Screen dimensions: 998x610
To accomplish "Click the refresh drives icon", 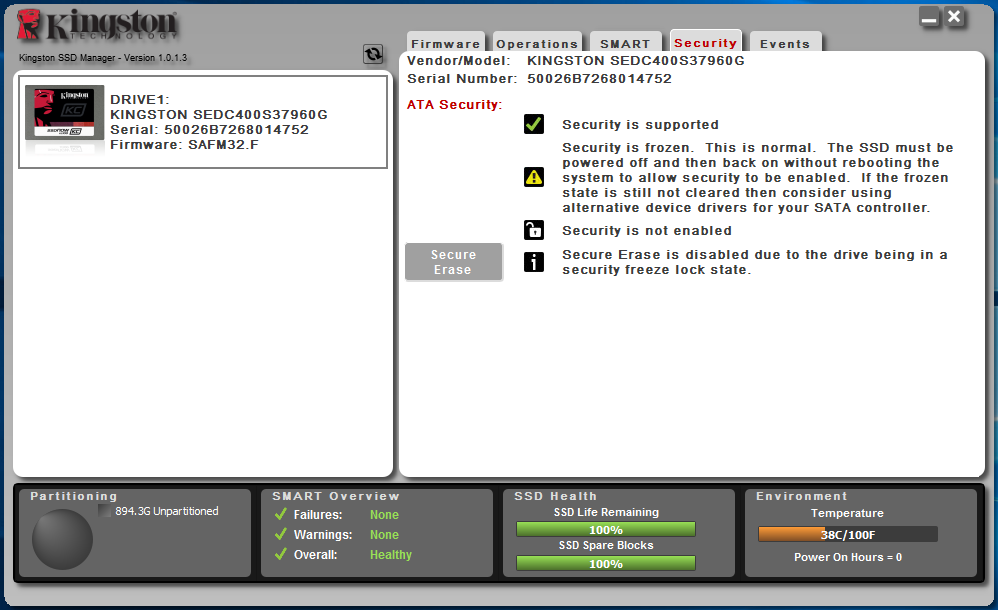I will point(373,54).
